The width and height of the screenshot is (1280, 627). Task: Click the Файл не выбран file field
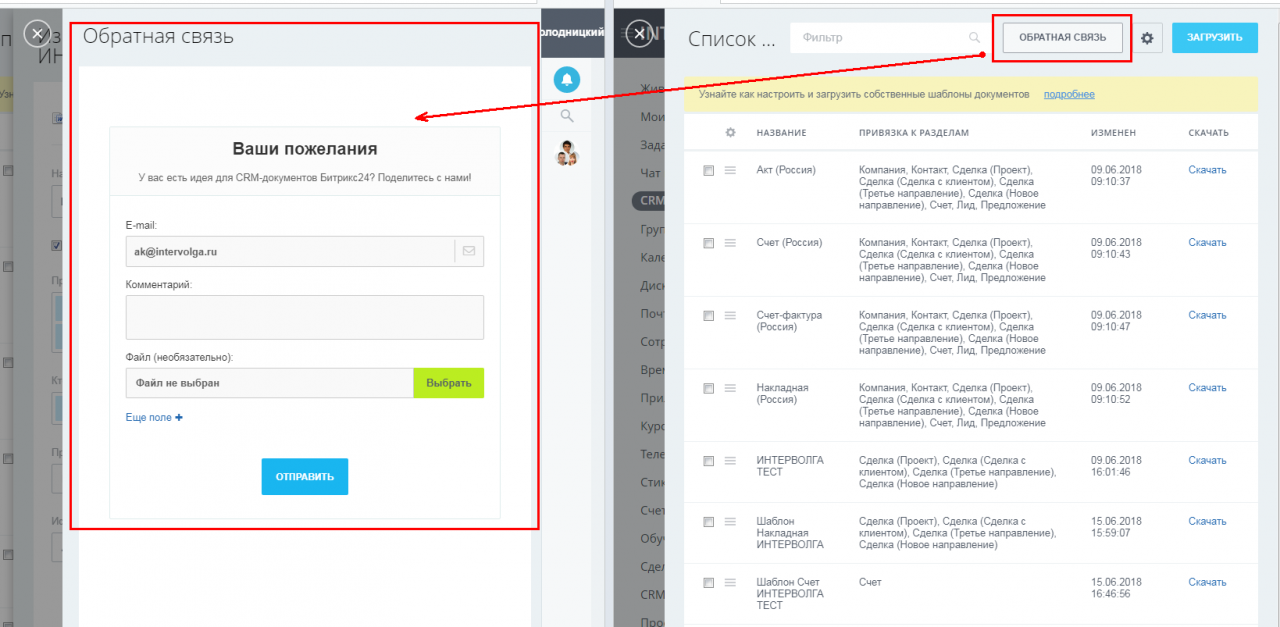[x=269, y=383]
